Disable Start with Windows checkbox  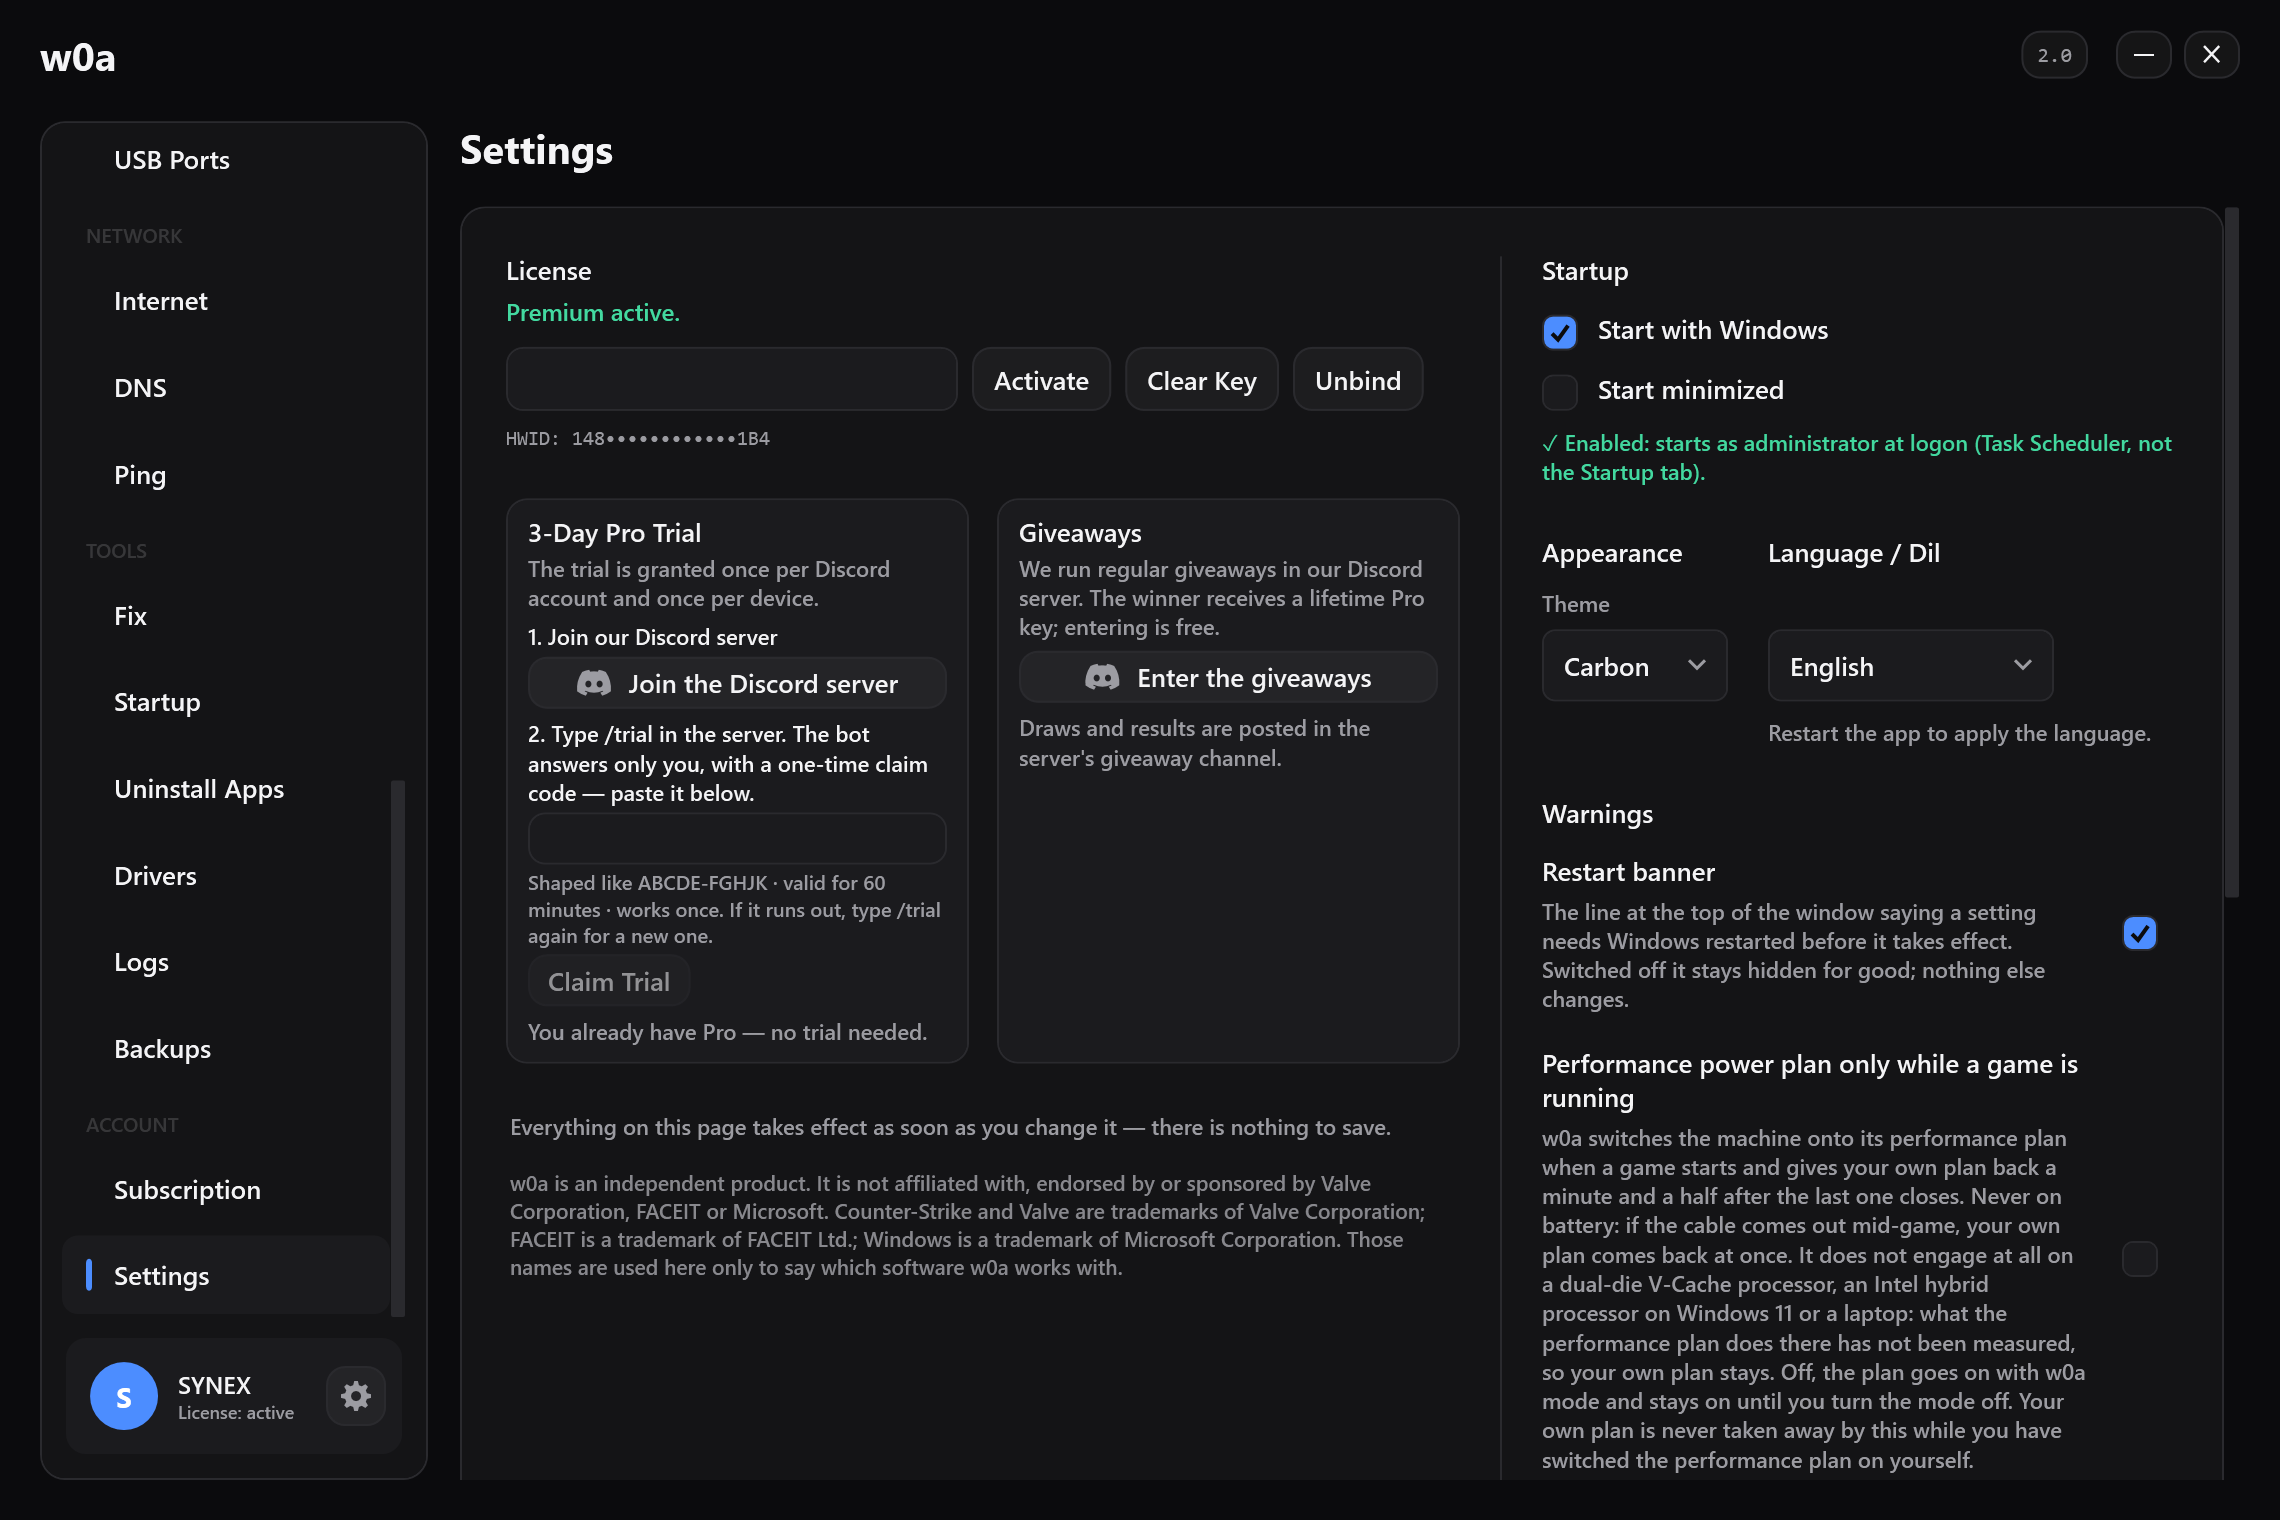1560,332
